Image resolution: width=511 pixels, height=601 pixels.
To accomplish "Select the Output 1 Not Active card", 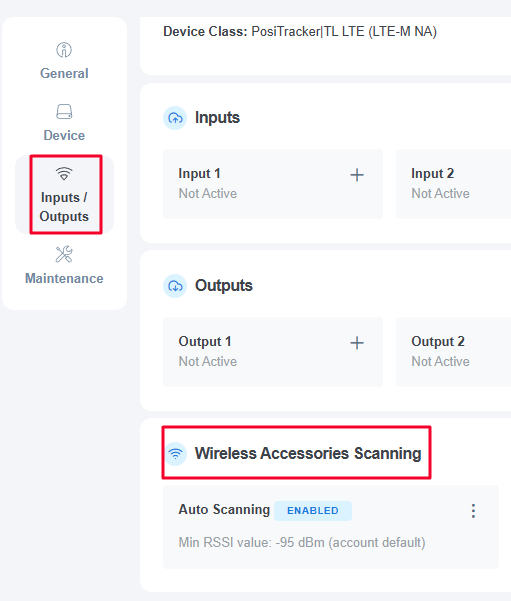I will [273, 352].
